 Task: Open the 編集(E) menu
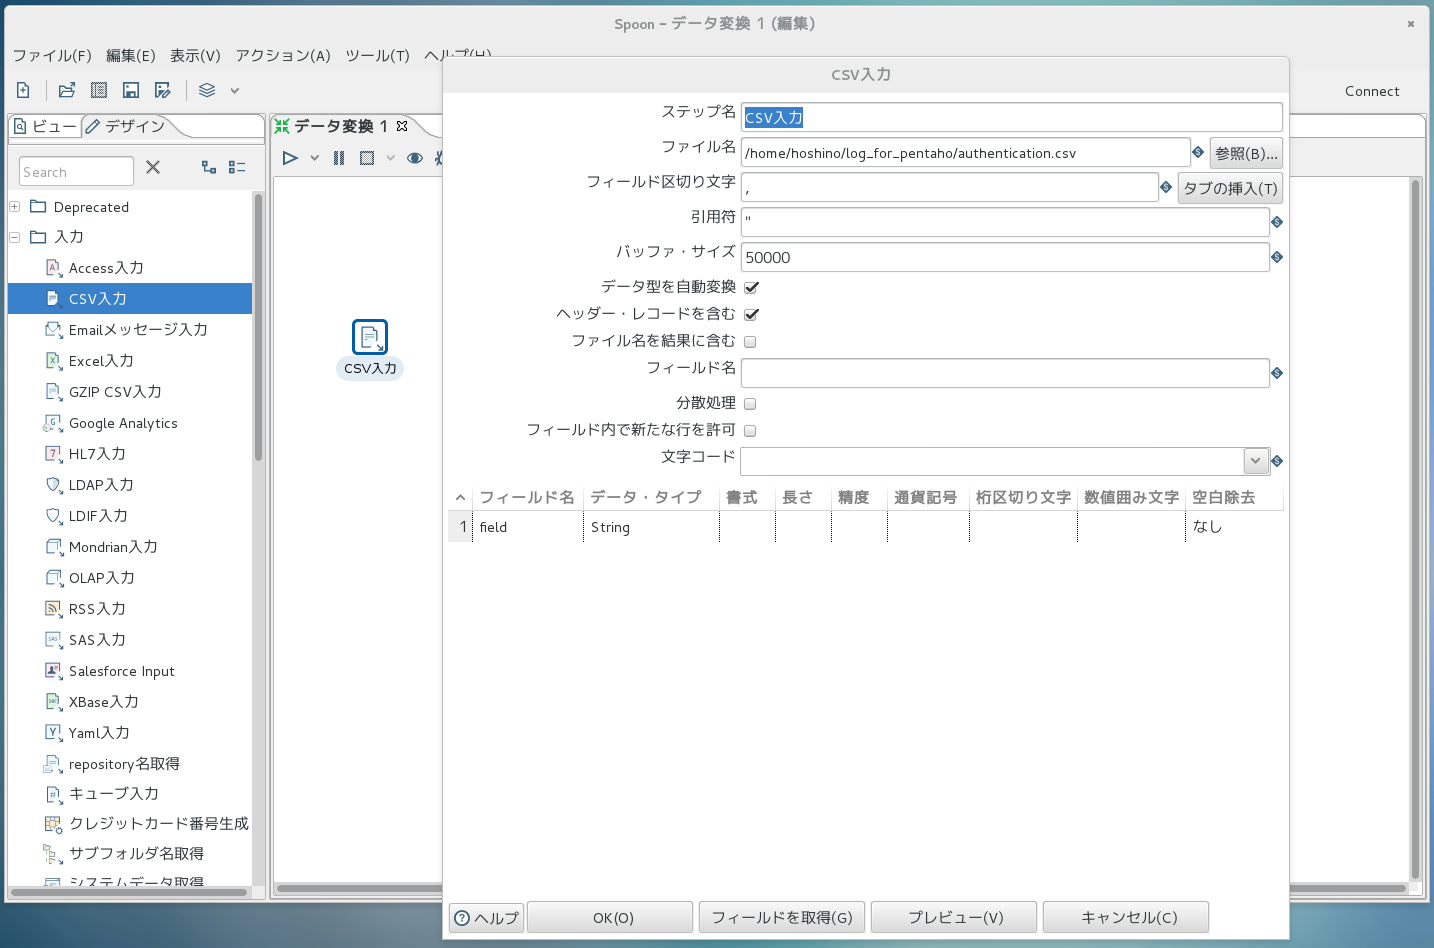131,56
